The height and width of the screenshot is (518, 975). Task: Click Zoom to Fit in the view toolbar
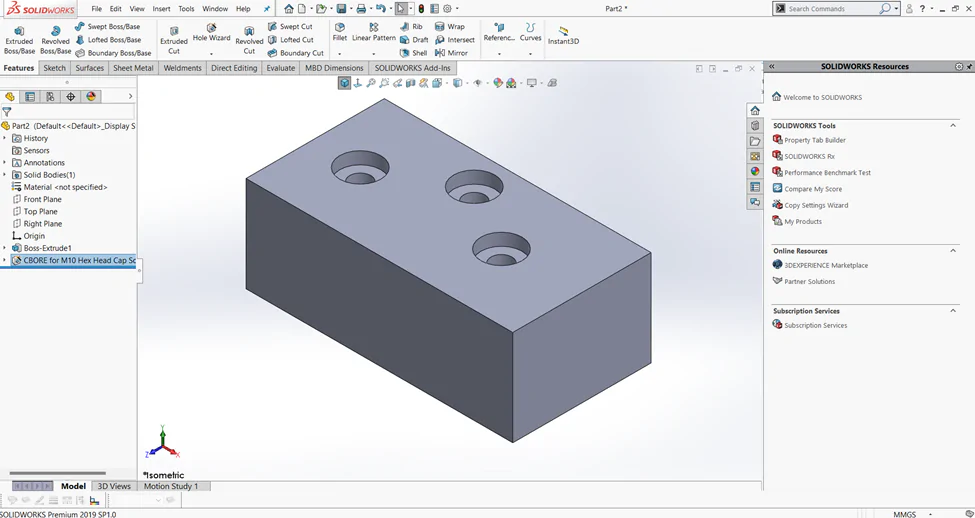click(x=371, y=83)
